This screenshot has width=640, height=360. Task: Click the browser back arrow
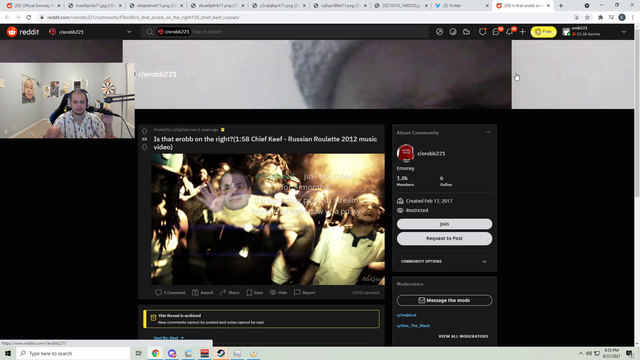click(7, 18)
